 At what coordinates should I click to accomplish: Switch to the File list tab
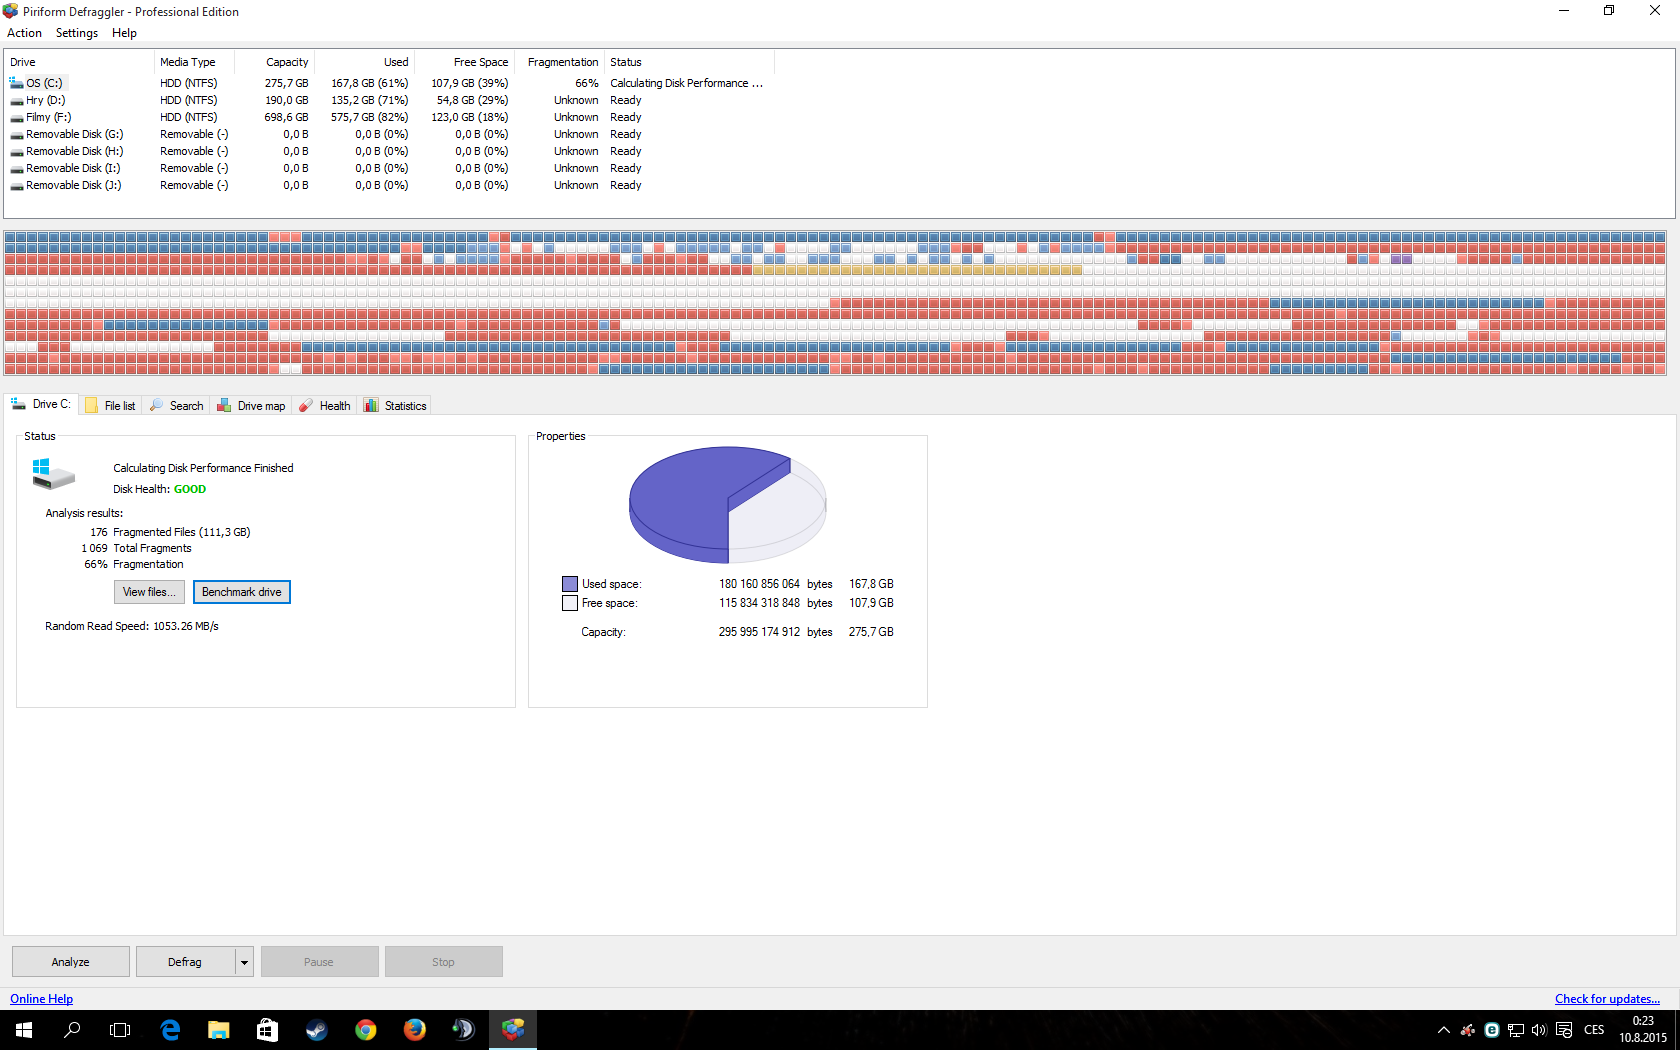(111, 406)
